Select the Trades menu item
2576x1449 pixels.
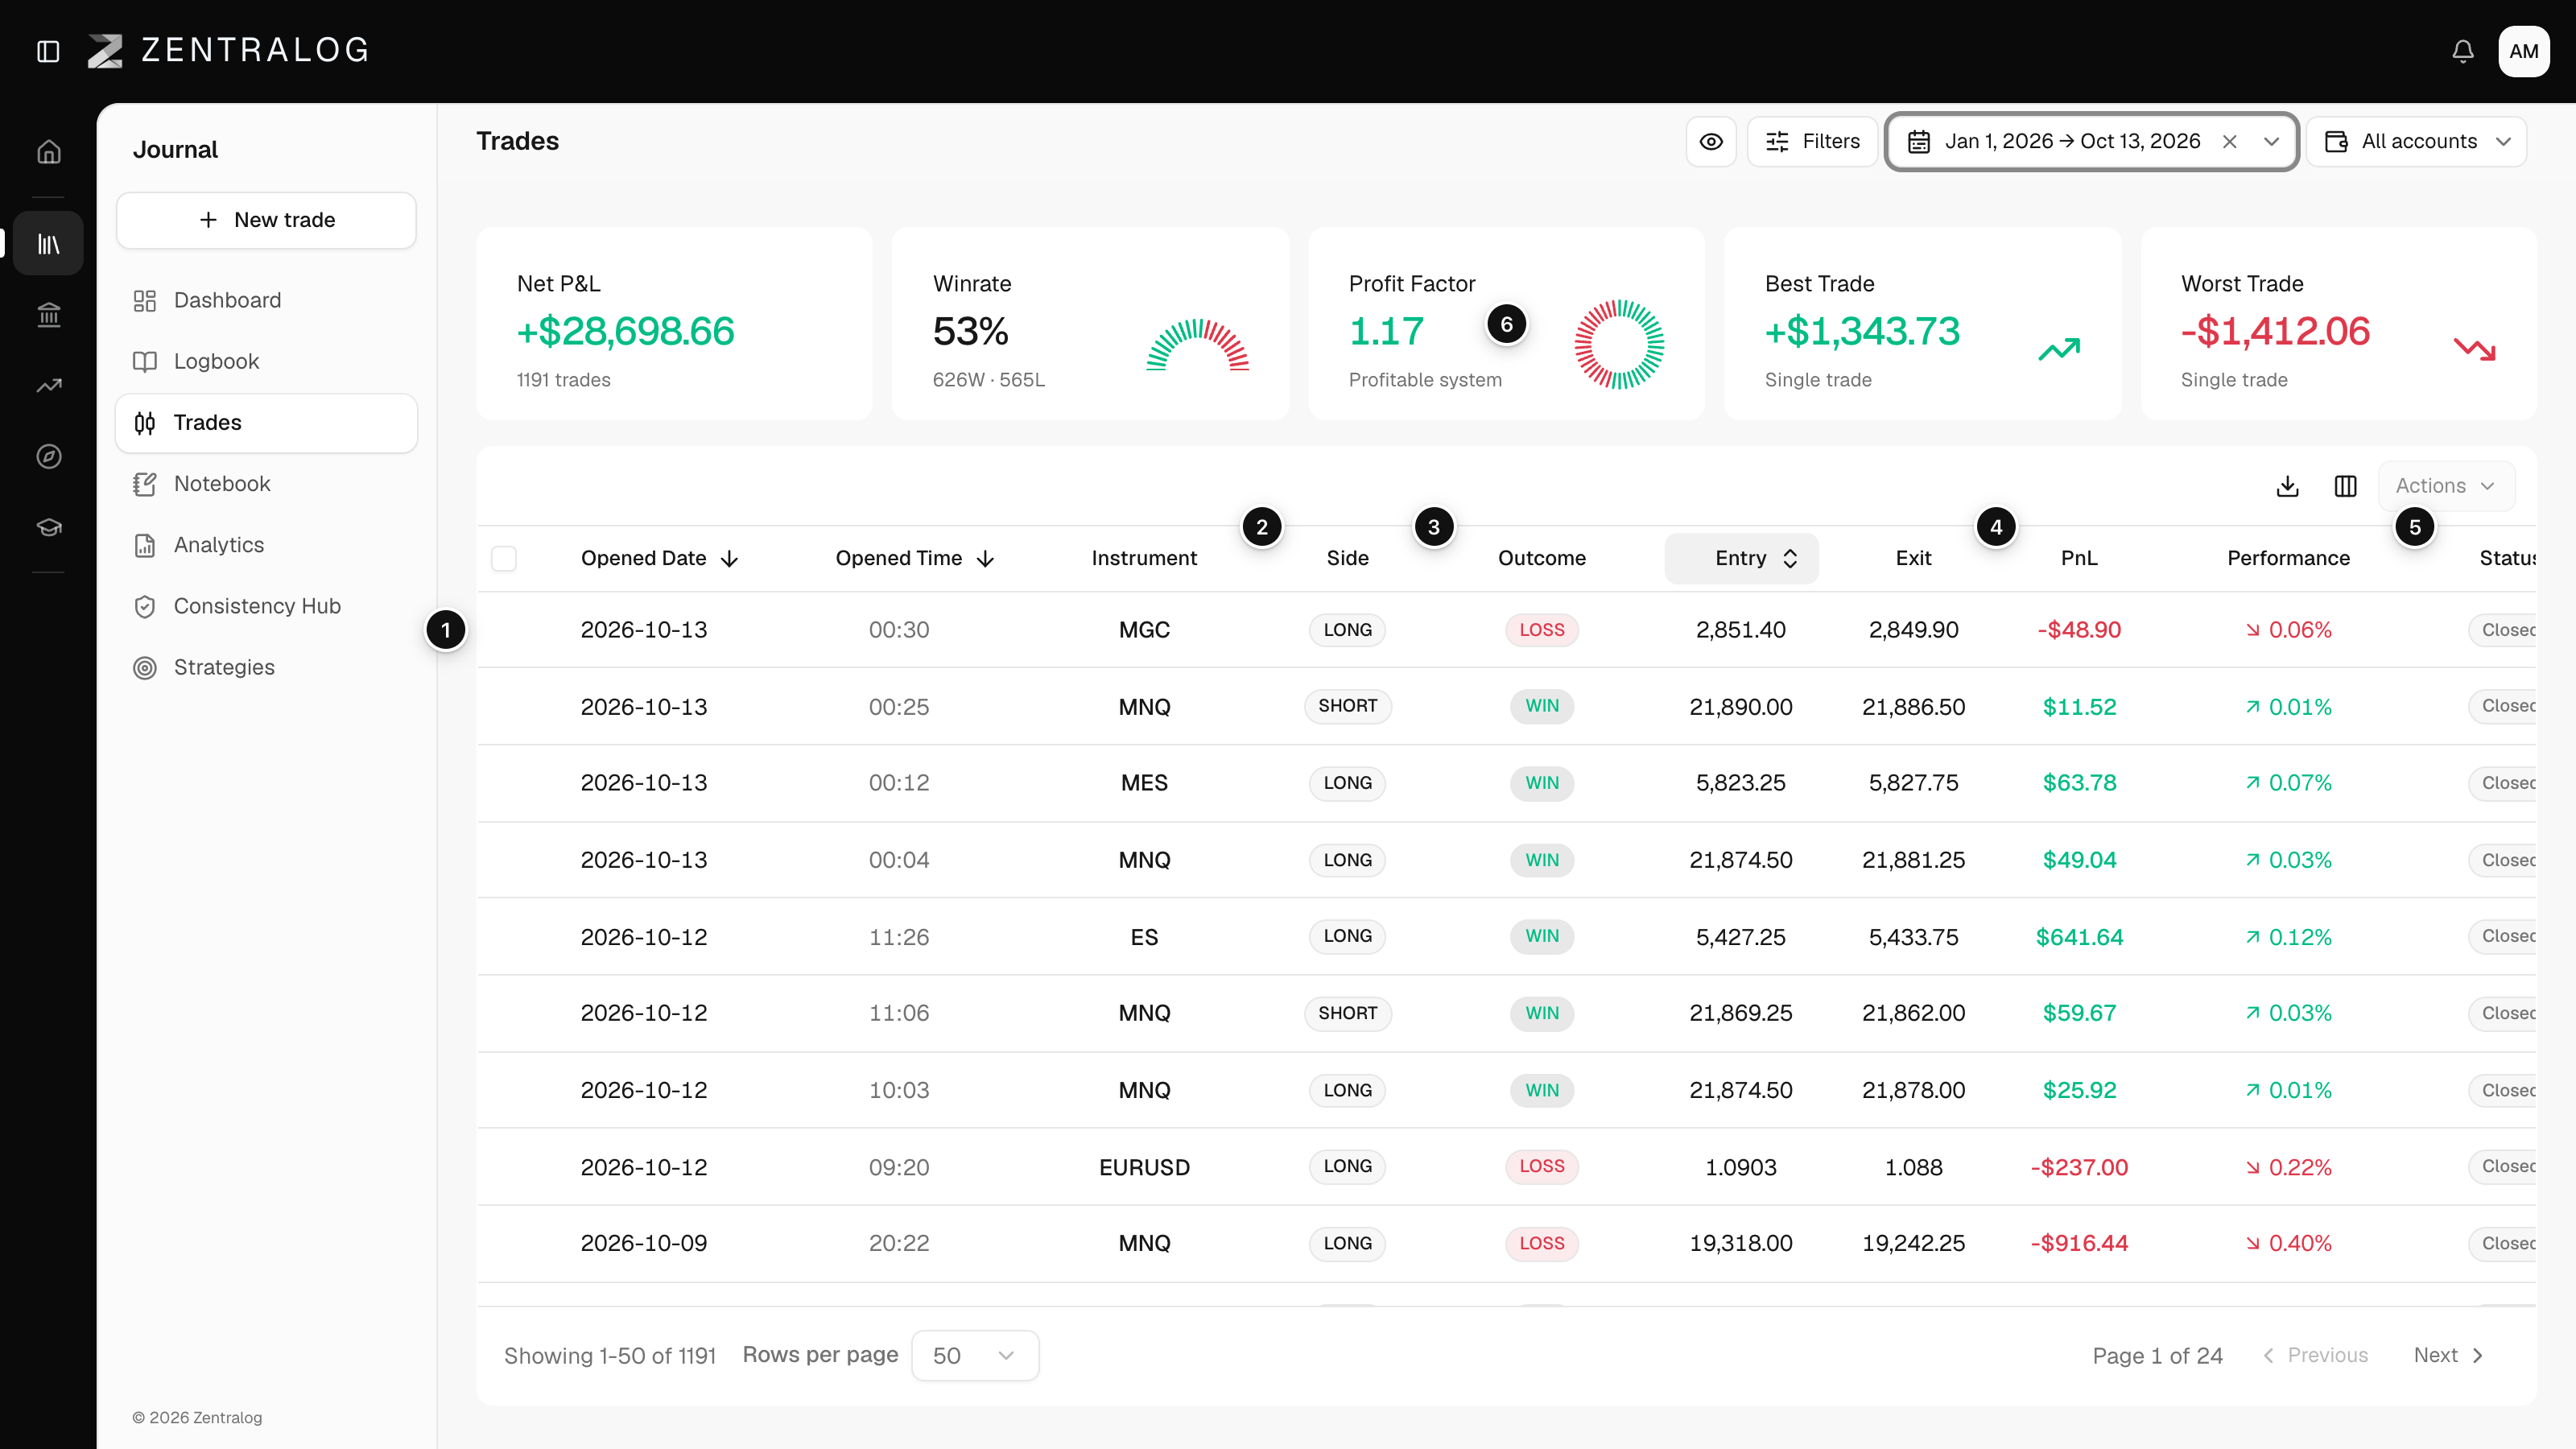coord(266,423)
